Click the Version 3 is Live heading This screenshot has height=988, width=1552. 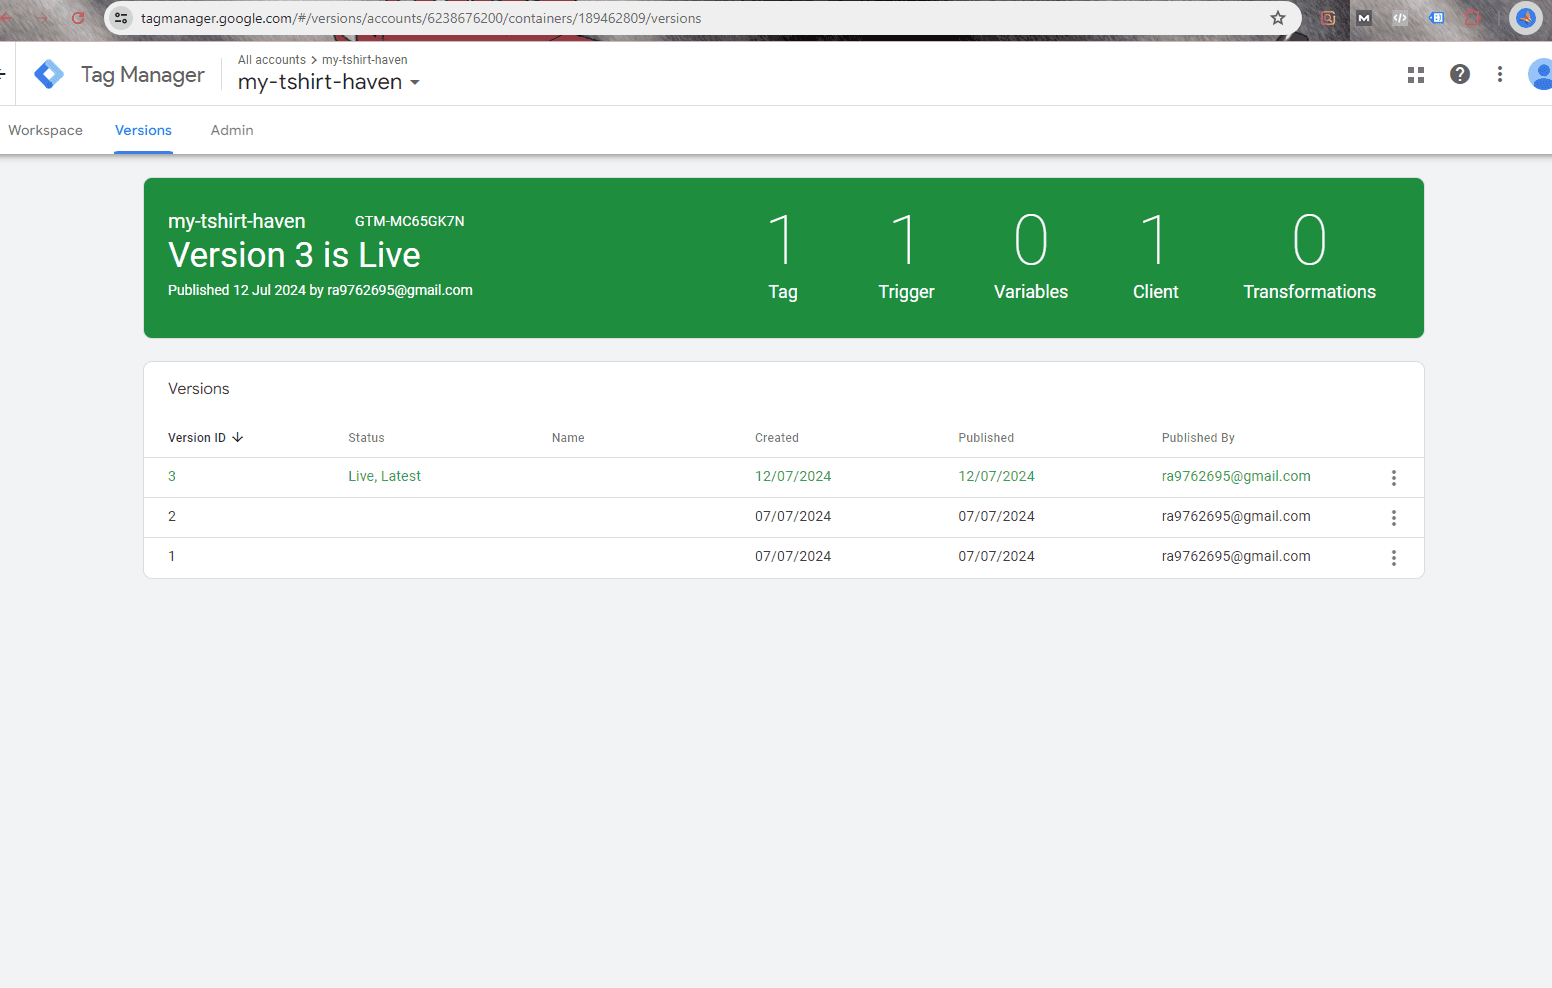click(294, 255)
